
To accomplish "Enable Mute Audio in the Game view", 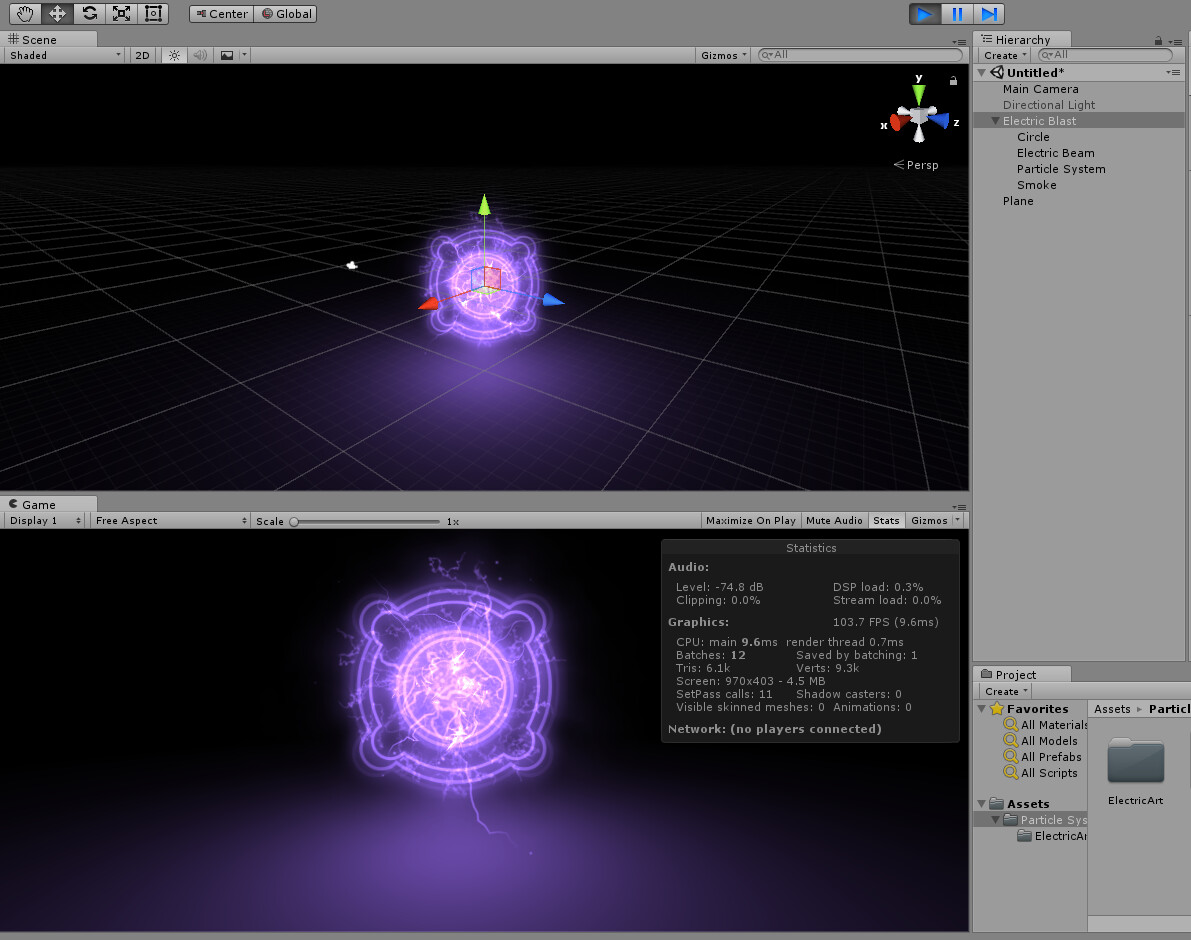I will [833, 520].
